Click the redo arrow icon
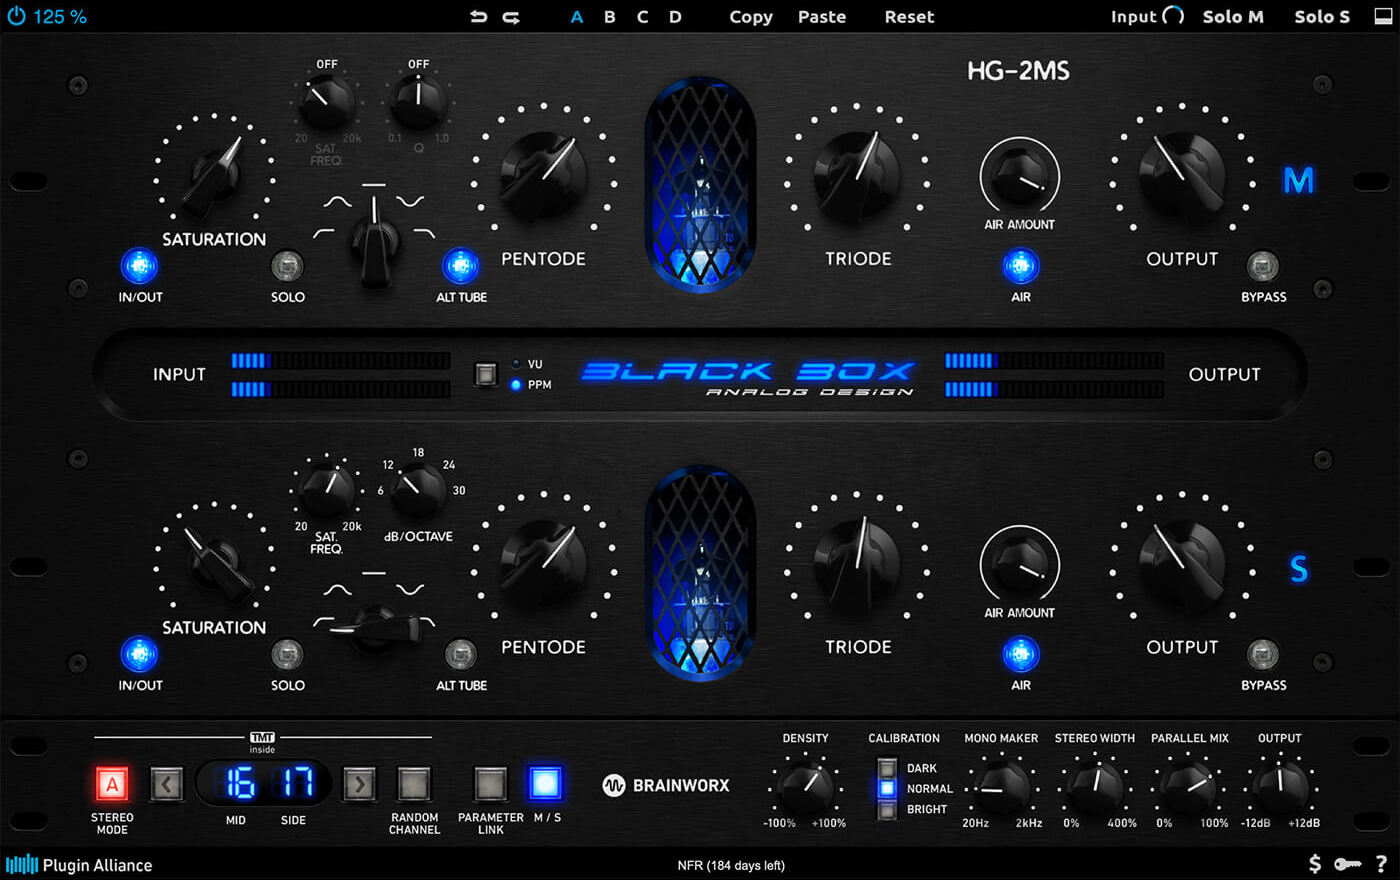This screenshot has height=880, width=1400. 511,17
